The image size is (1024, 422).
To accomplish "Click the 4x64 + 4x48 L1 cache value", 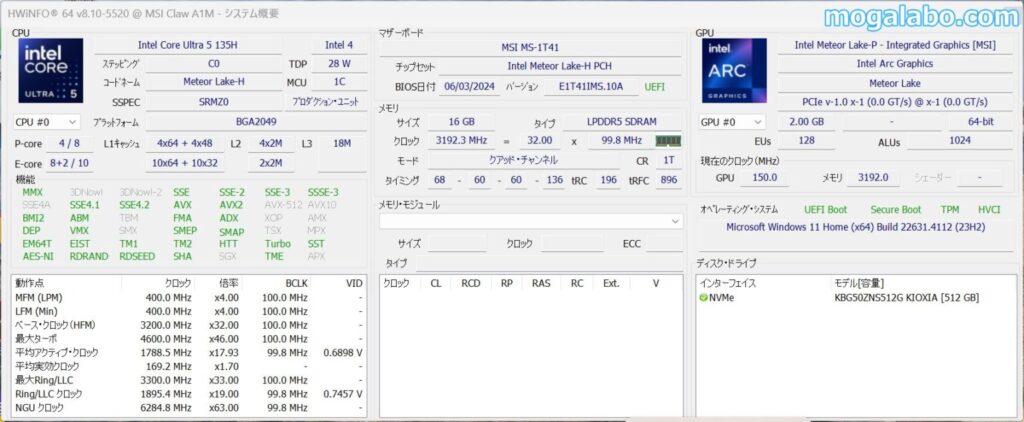I will pos(185,143).
